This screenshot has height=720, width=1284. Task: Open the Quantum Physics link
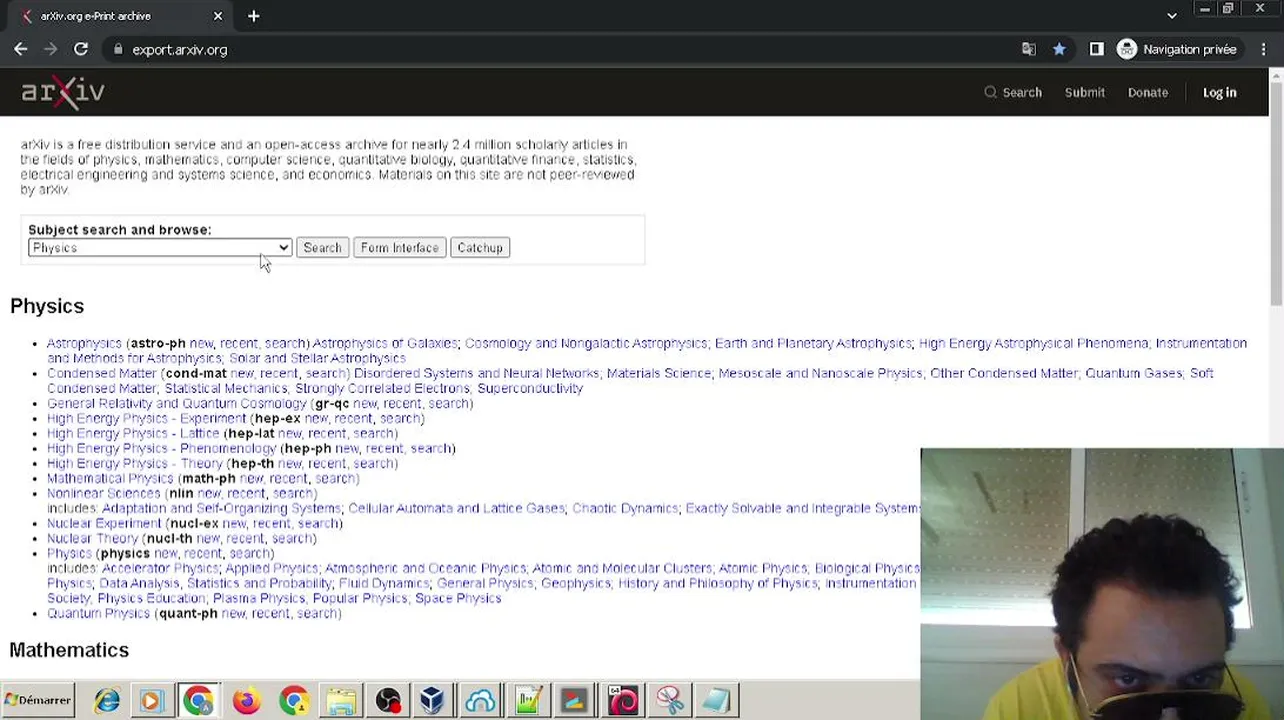[98, 613]
